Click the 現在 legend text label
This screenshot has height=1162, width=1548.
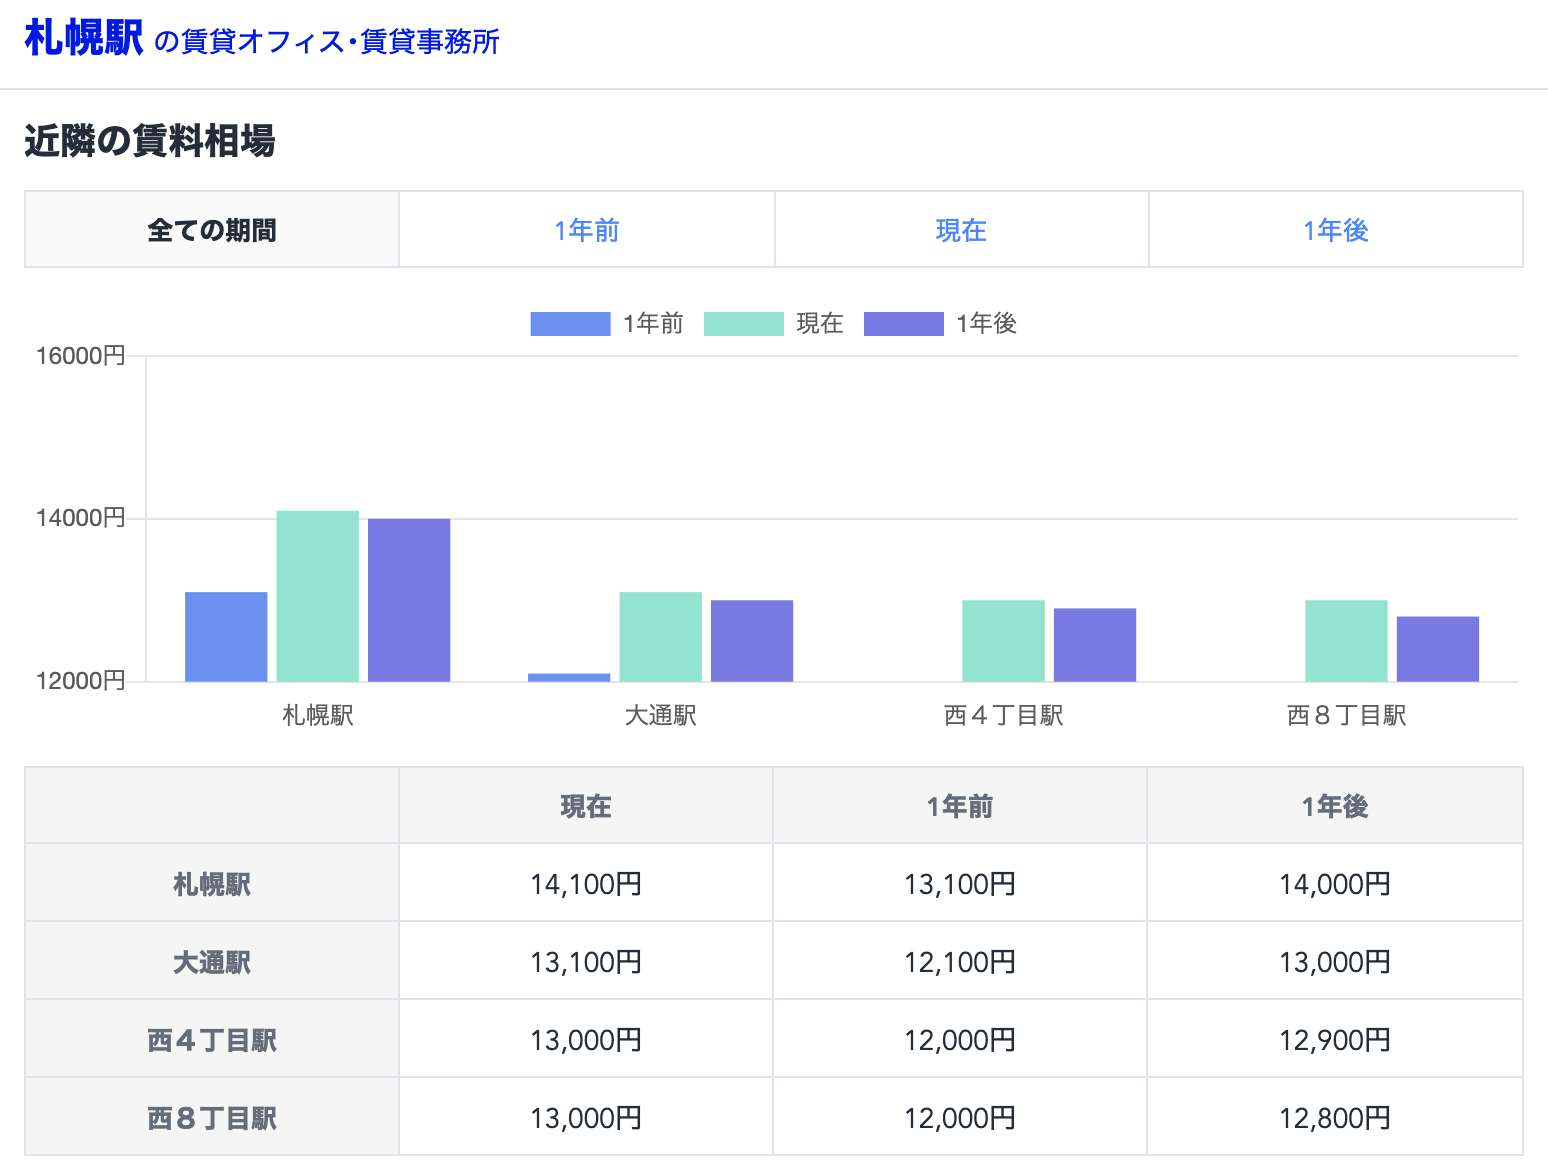pyautogui.click(x=820, y=323)
